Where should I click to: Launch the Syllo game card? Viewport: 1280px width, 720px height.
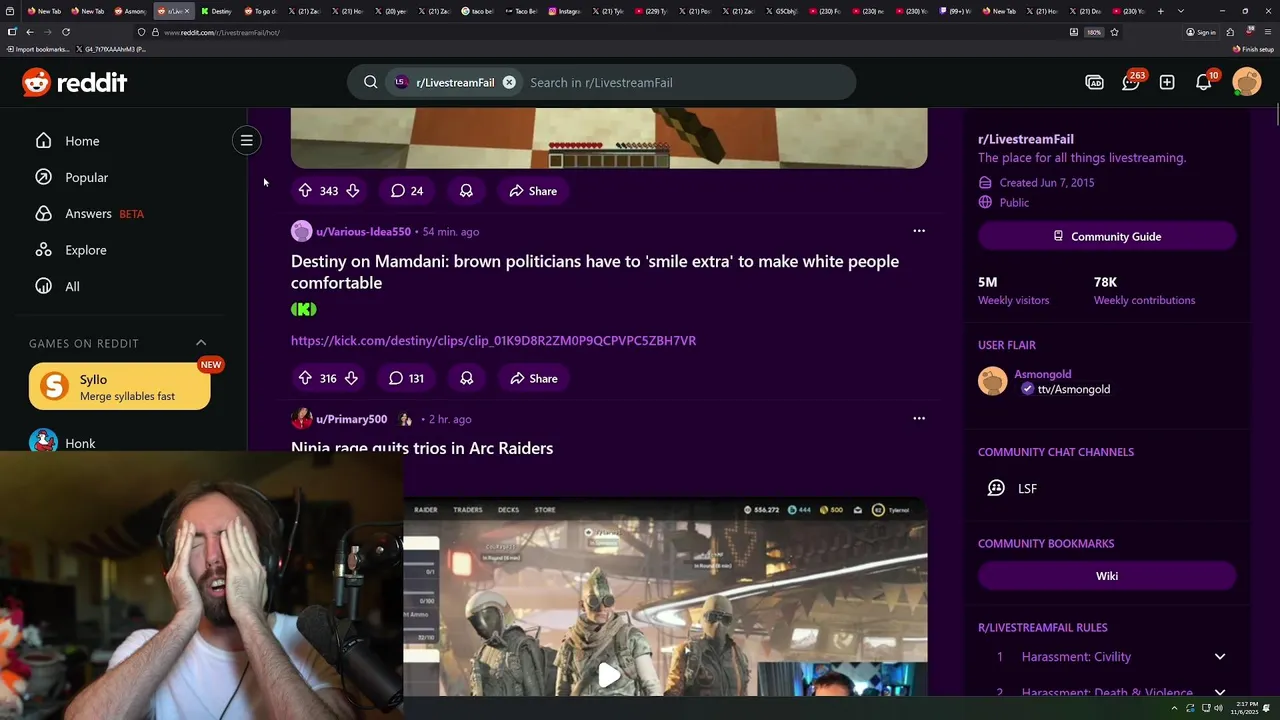click(x=120, y=387)
